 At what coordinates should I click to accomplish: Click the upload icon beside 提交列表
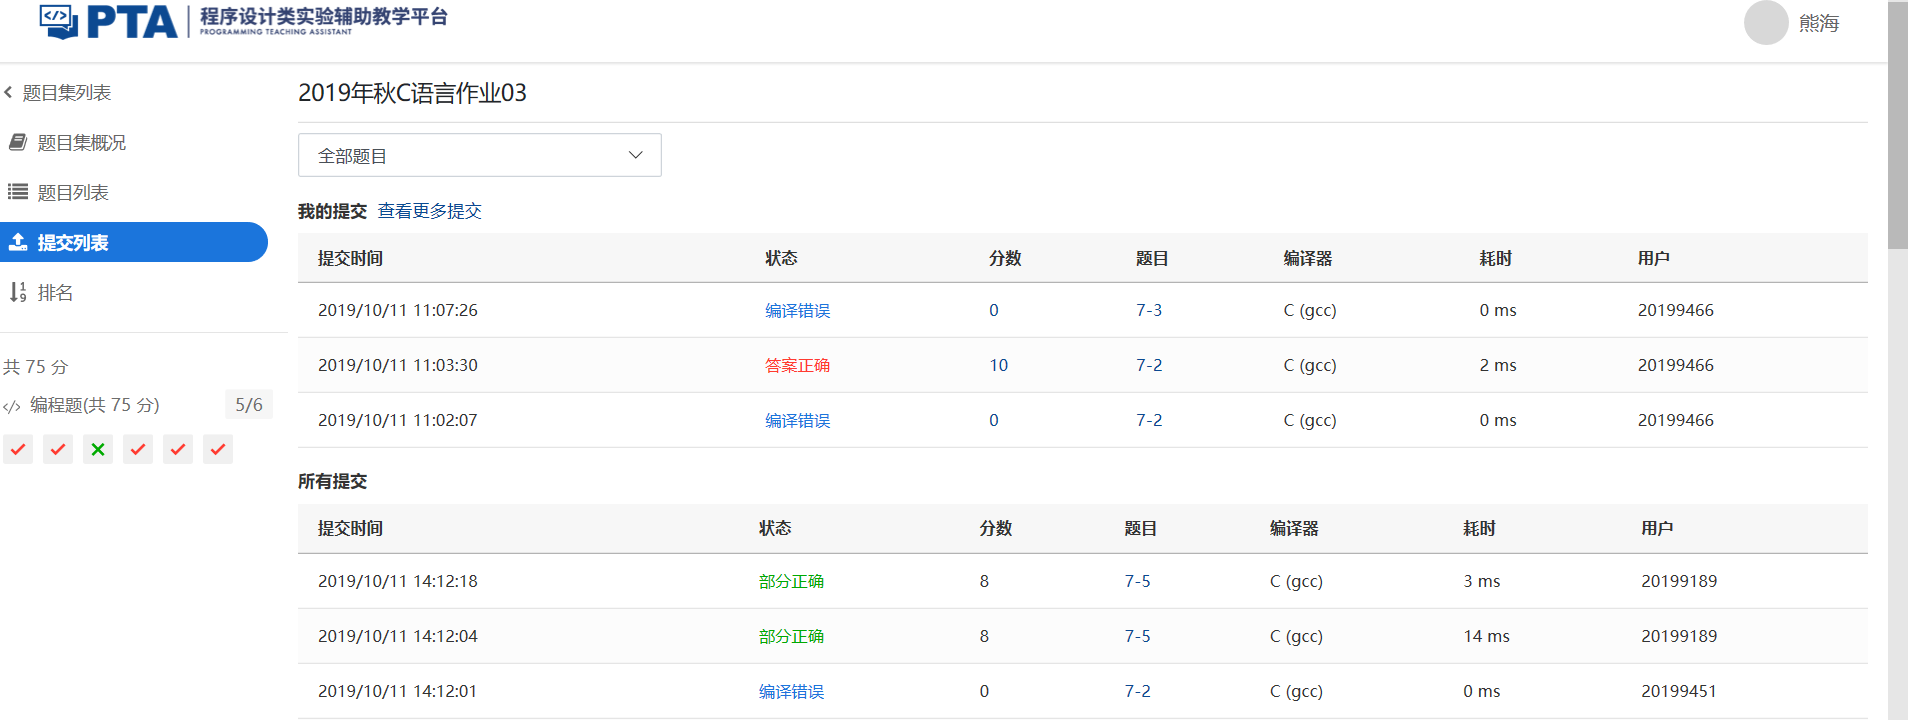tap(18, 242)
